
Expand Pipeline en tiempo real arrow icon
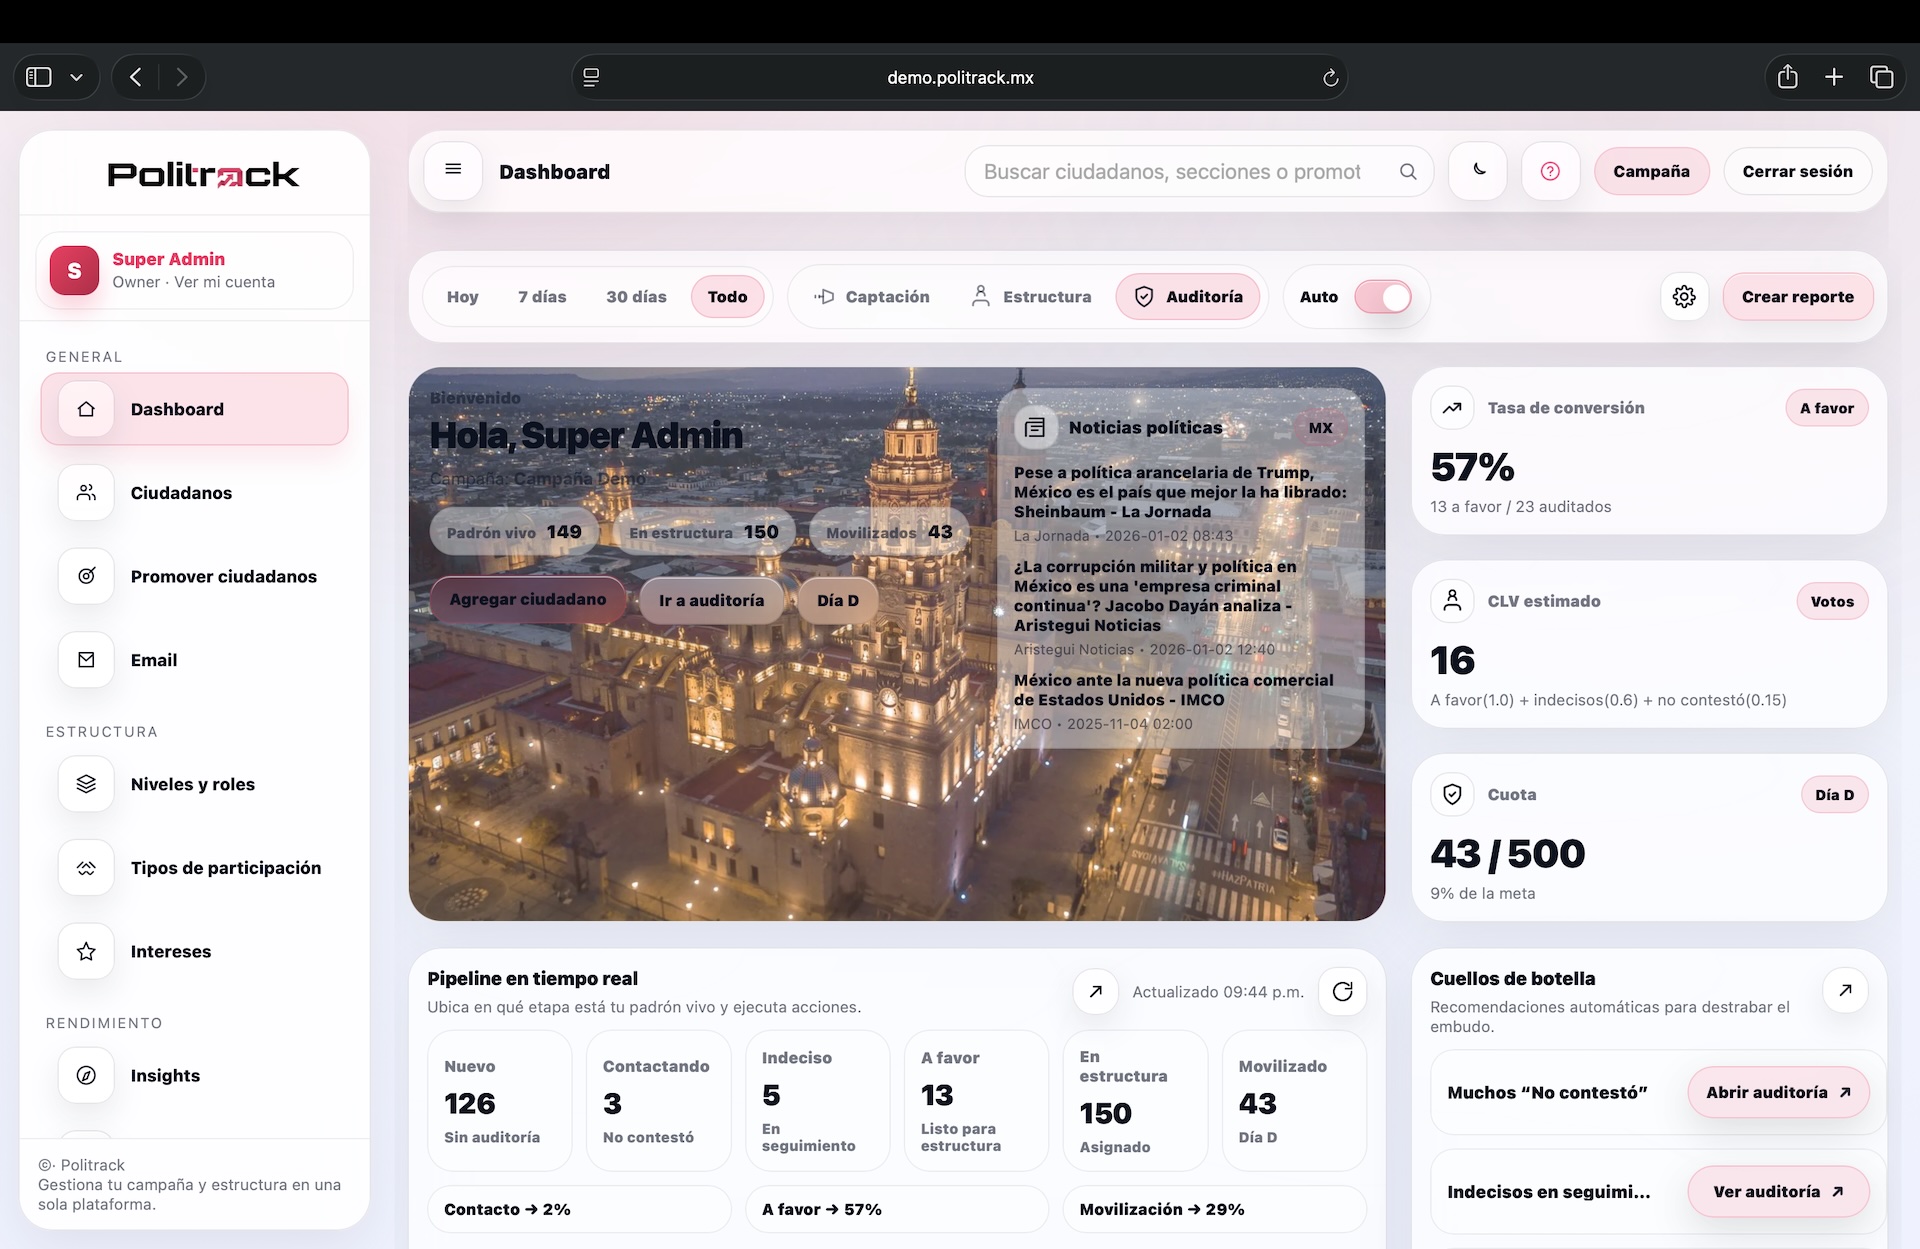1096,991
